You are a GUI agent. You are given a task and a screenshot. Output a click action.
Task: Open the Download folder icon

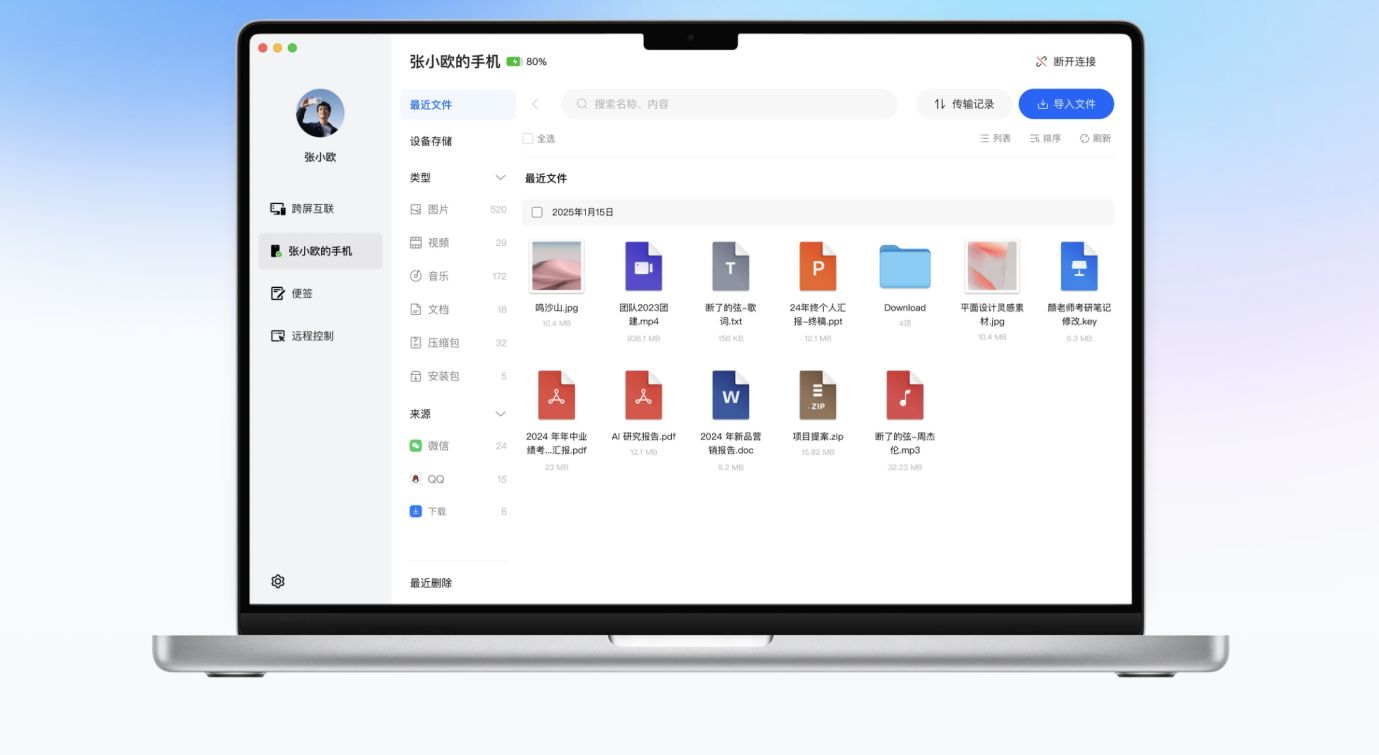click(905, 267)
